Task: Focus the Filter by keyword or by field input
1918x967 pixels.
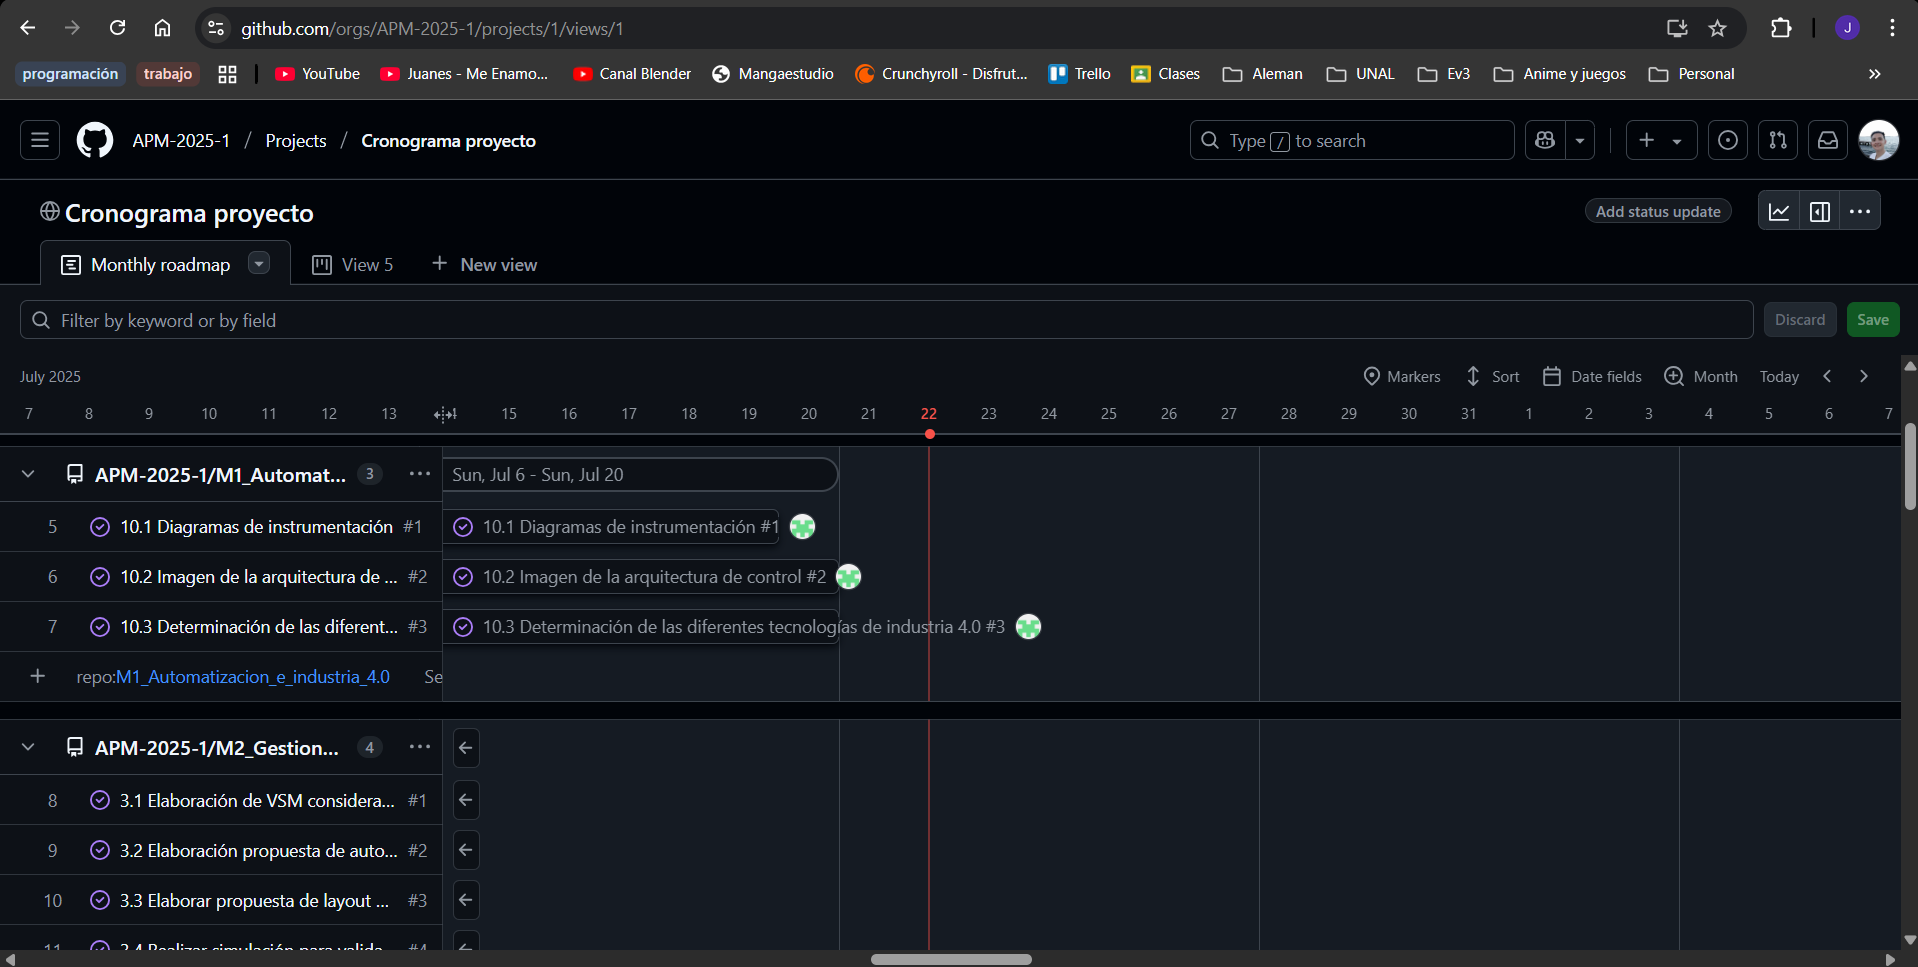Action: 887,320
